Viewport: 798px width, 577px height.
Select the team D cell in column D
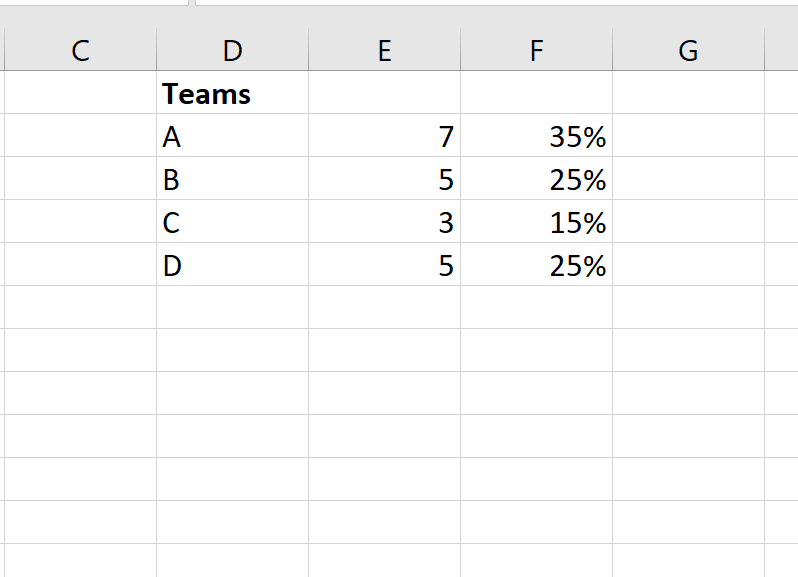pos(233,265)
